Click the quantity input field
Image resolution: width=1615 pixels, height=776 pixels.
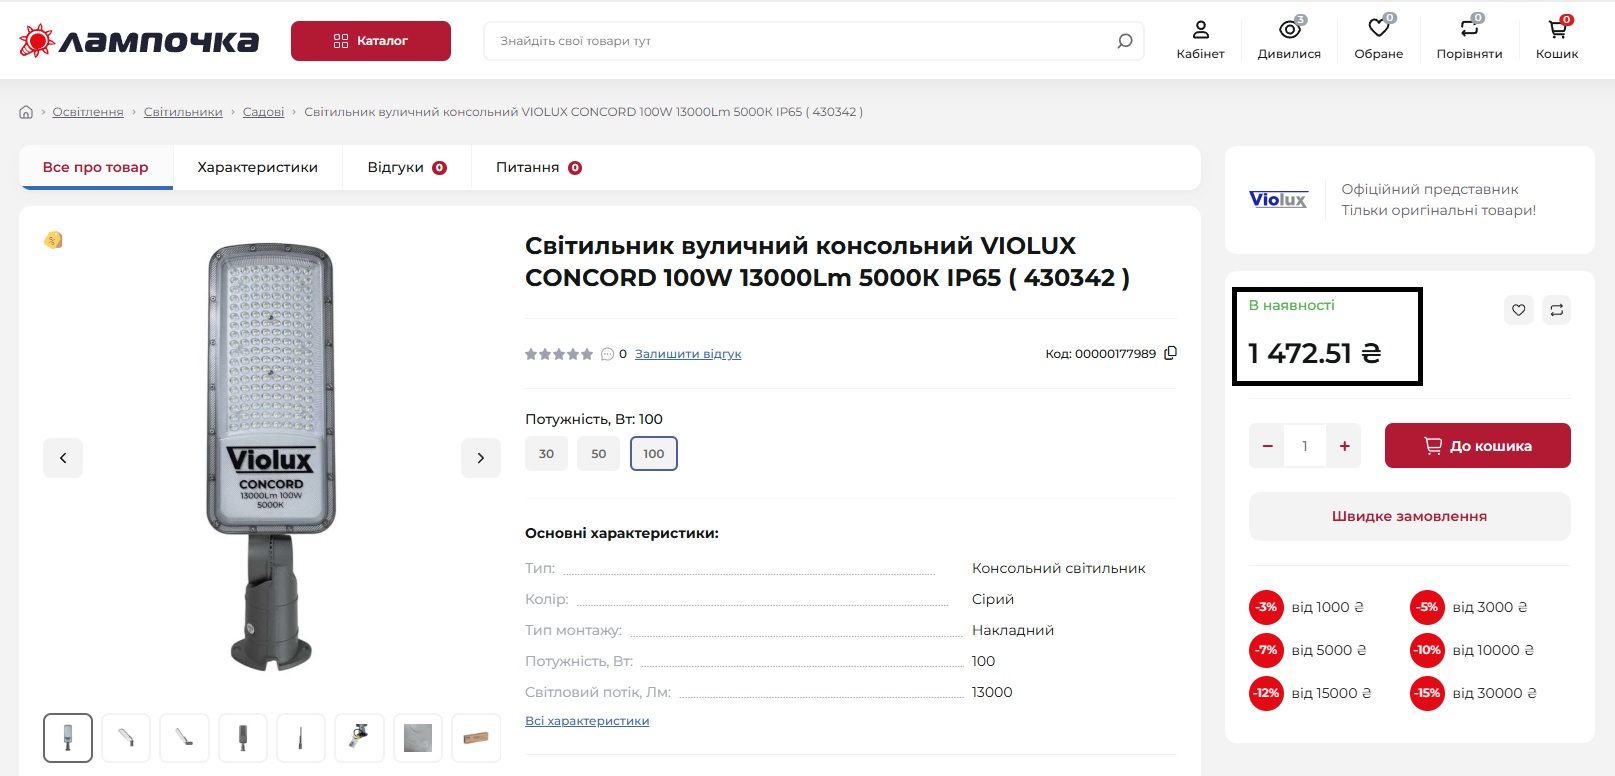tap(1306, 446)
